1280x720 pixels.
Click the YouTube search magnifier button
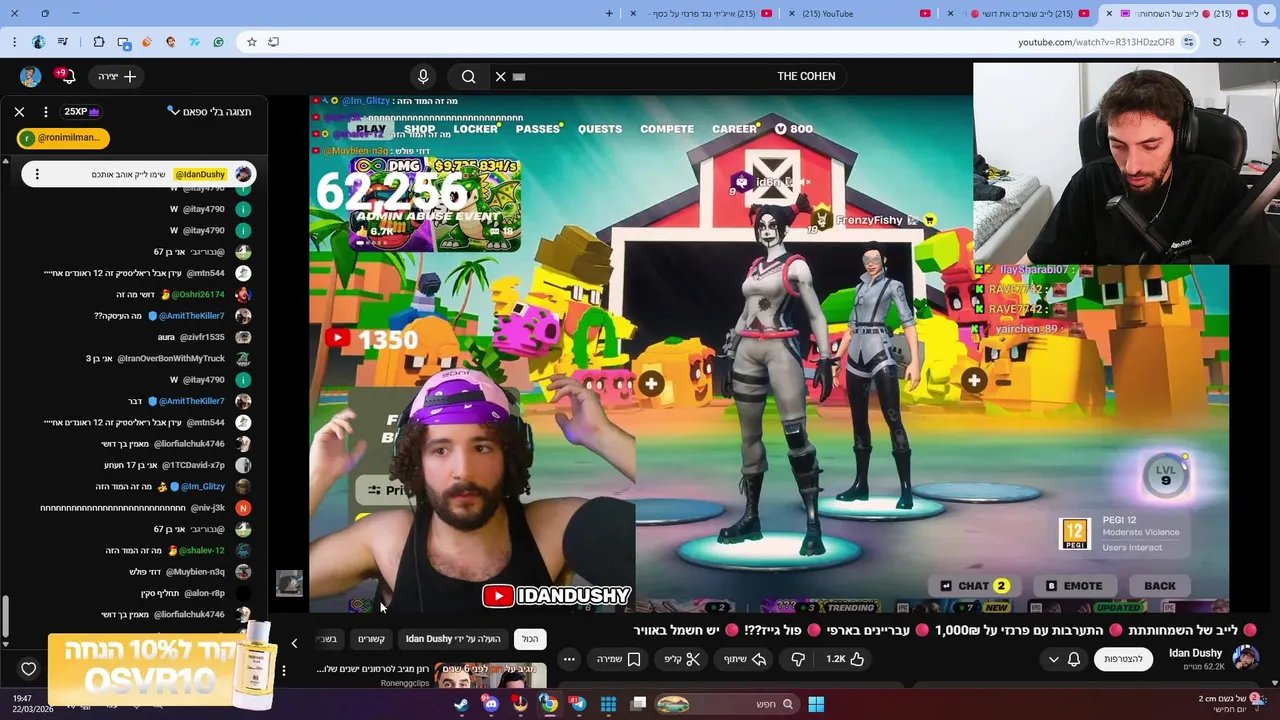click(468, 76)
